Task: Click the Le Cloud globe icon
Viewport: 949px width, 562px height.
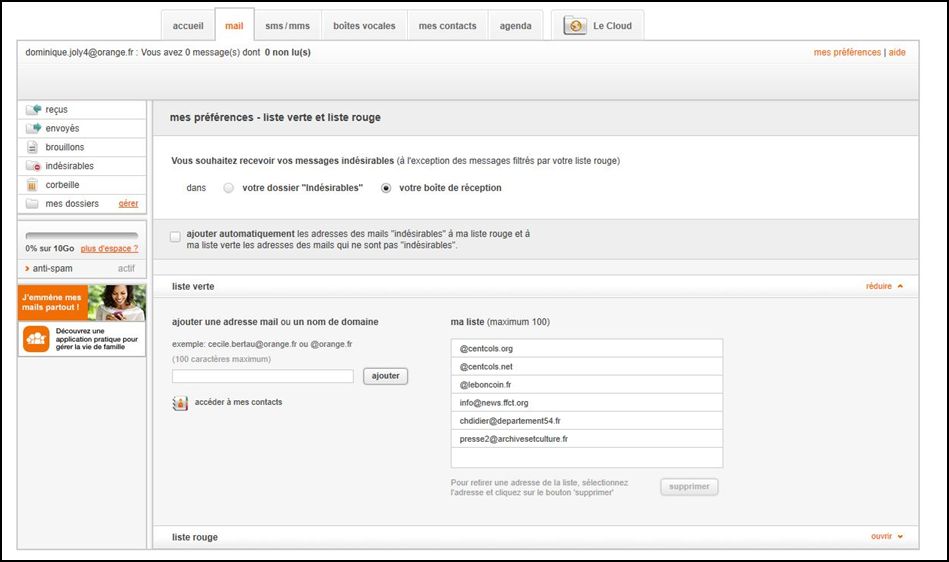Action: coord(575,26)
